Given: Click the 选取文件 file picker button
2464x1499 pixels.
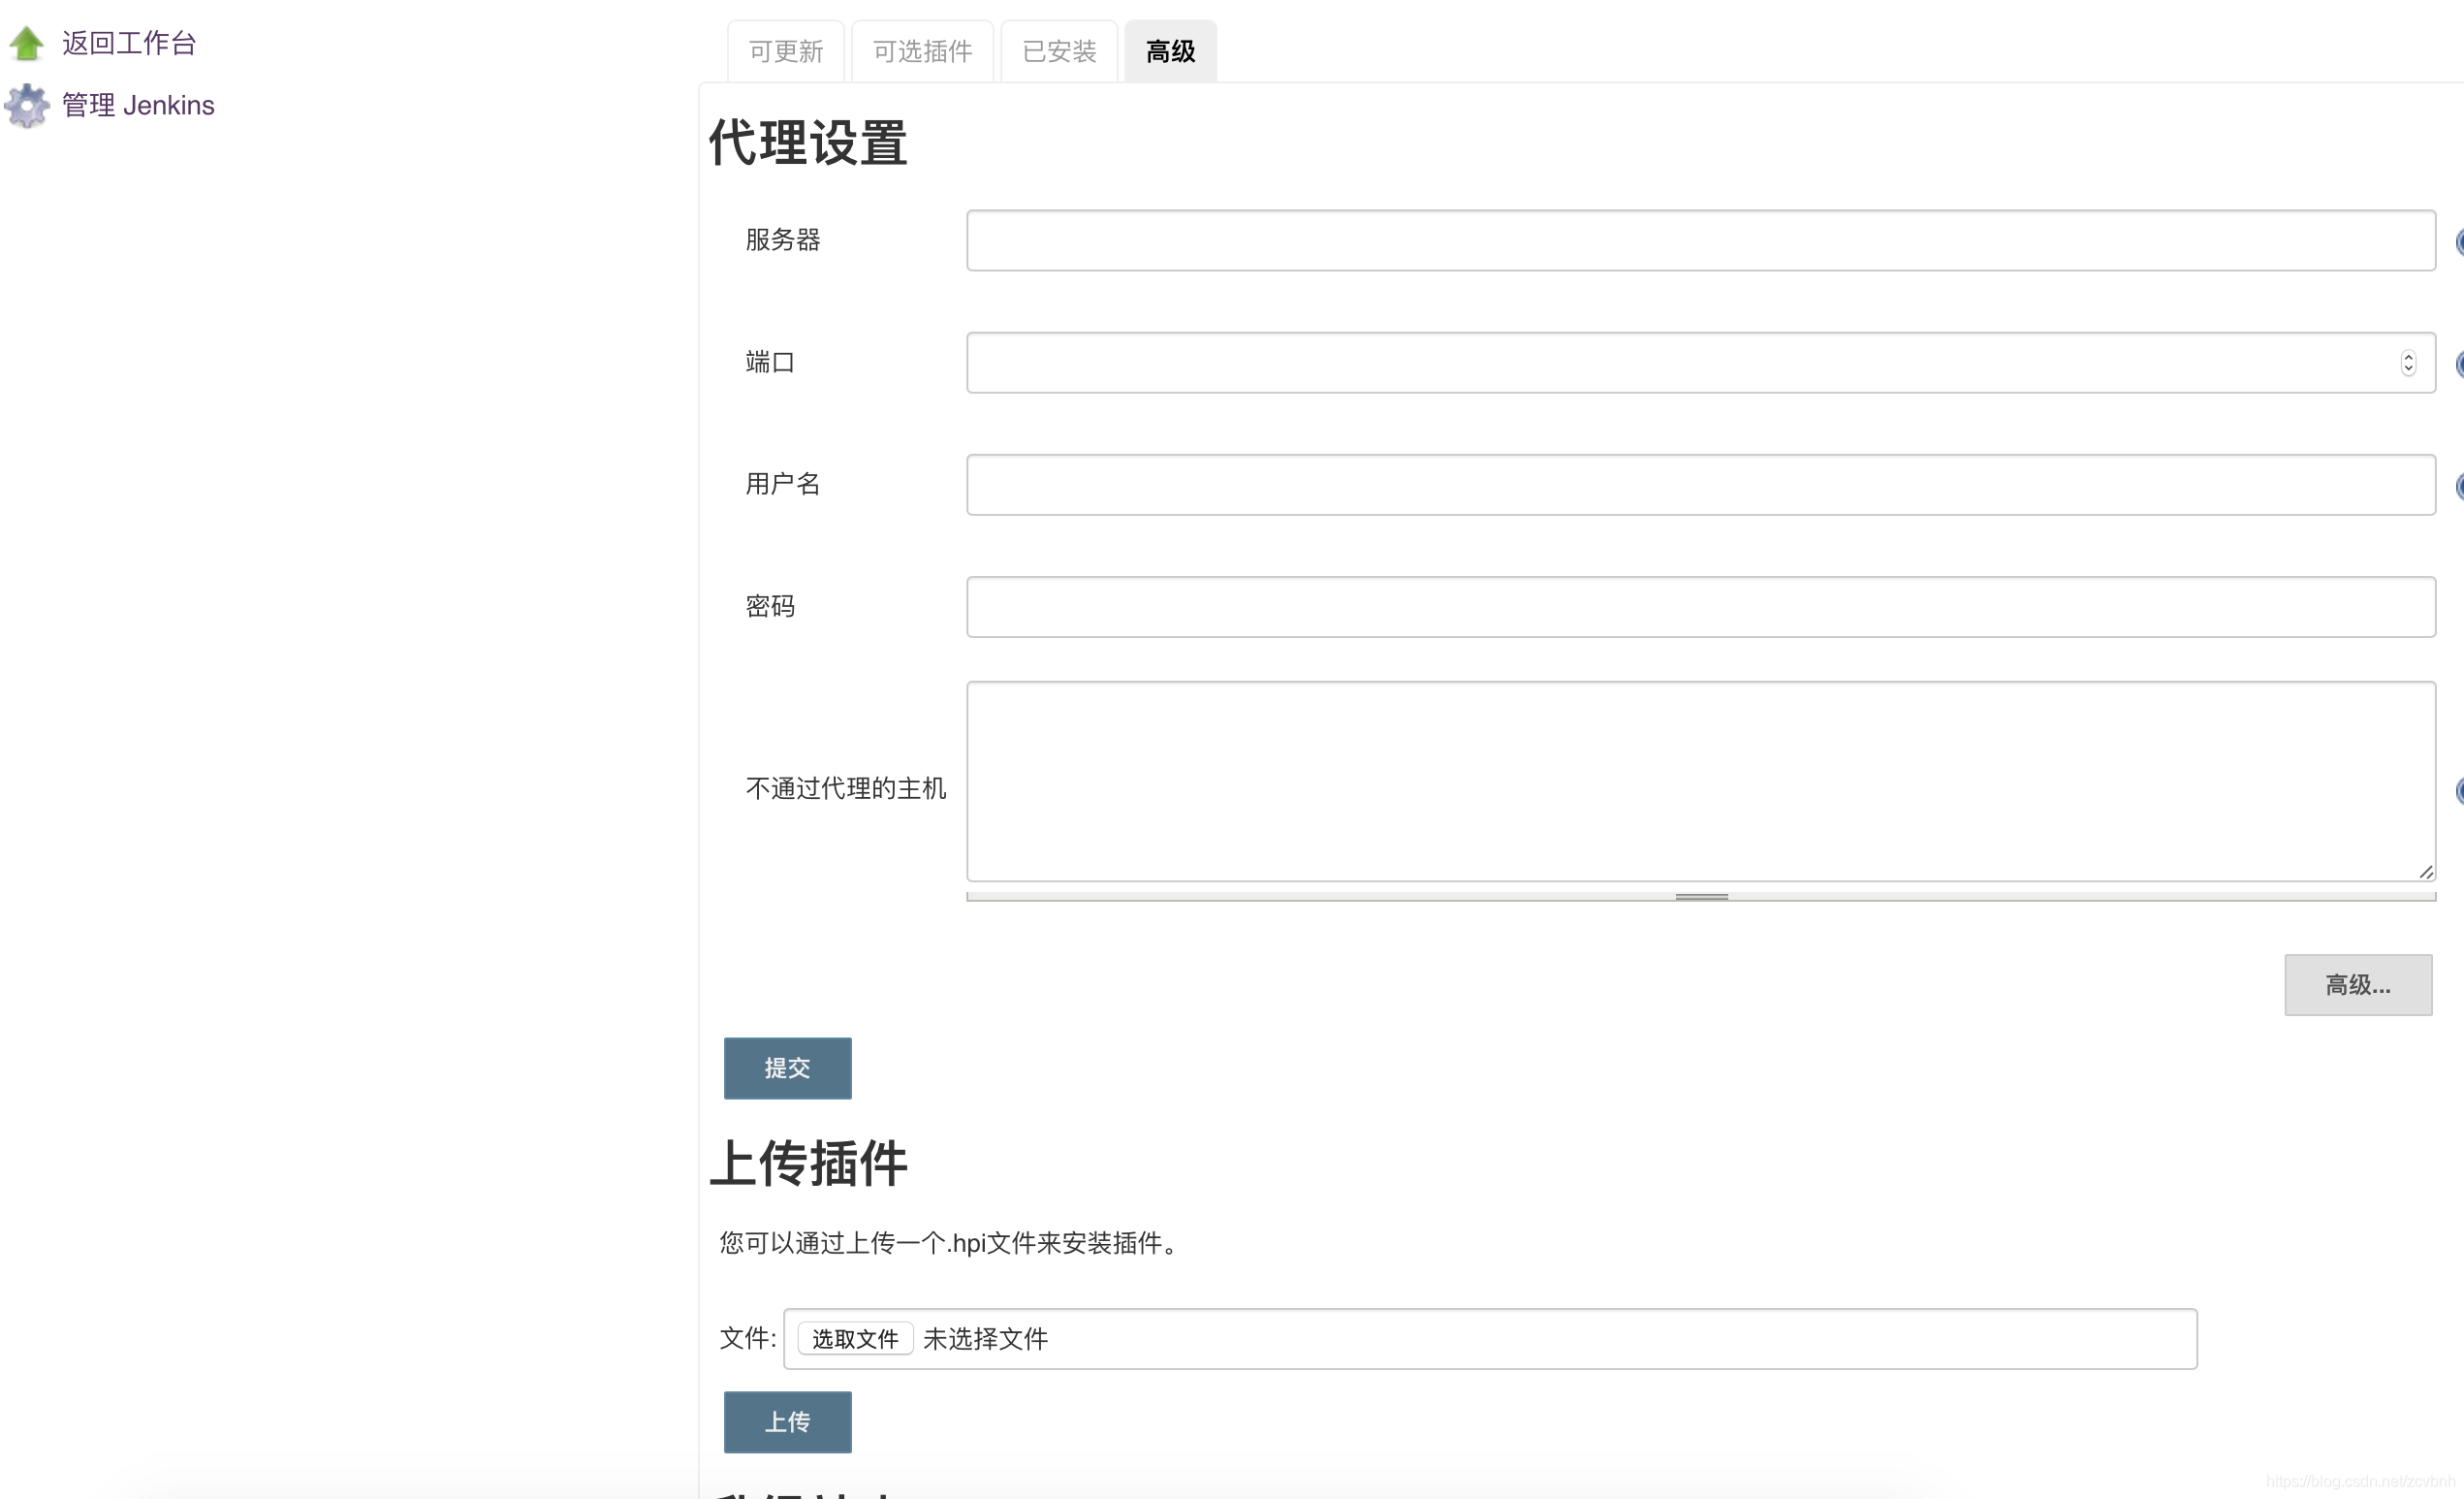Looking at the screenshot, I should tap(854, 1338).
